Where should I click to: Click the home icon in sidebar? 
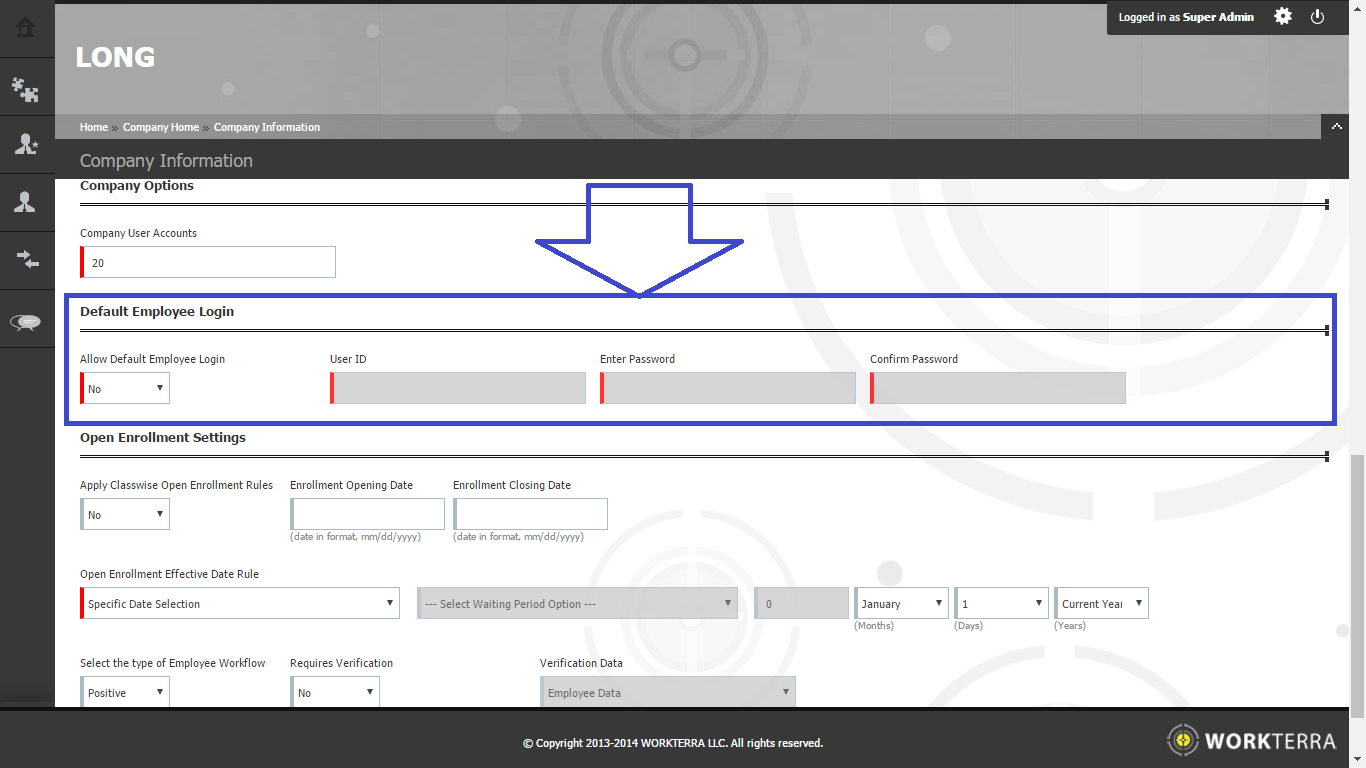point(25,28)
